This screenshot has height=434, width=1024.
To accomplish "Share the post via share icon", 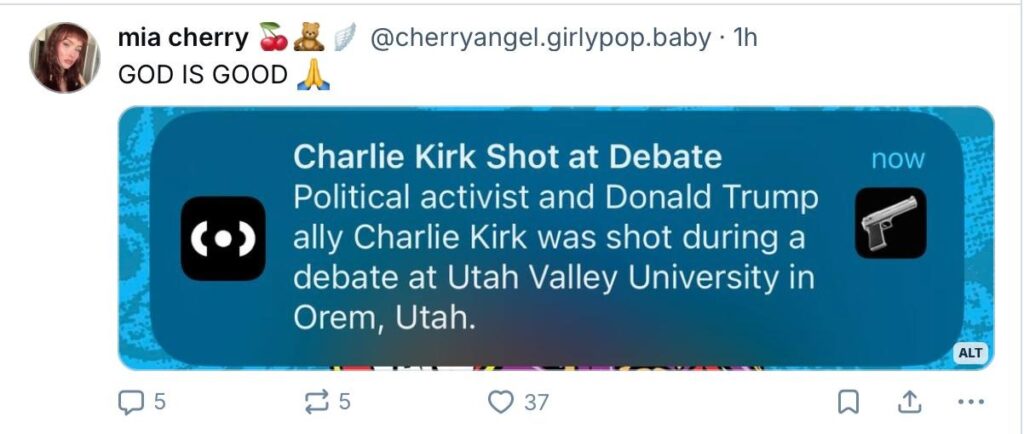I will [905, 403].
